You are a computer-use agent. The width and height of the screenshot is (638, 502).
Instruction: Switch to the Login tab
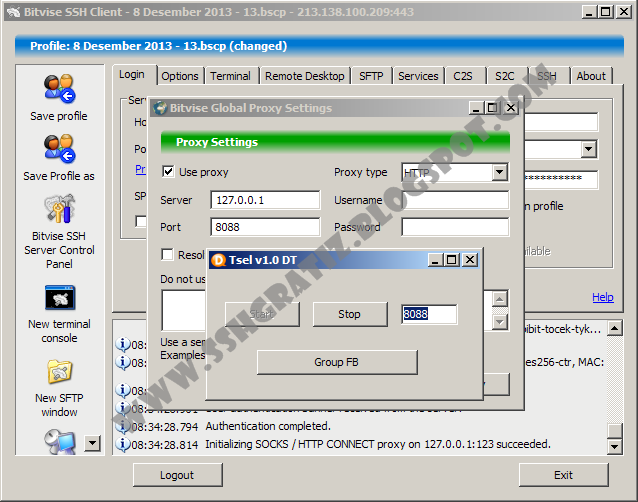click(x=132, y=75)
